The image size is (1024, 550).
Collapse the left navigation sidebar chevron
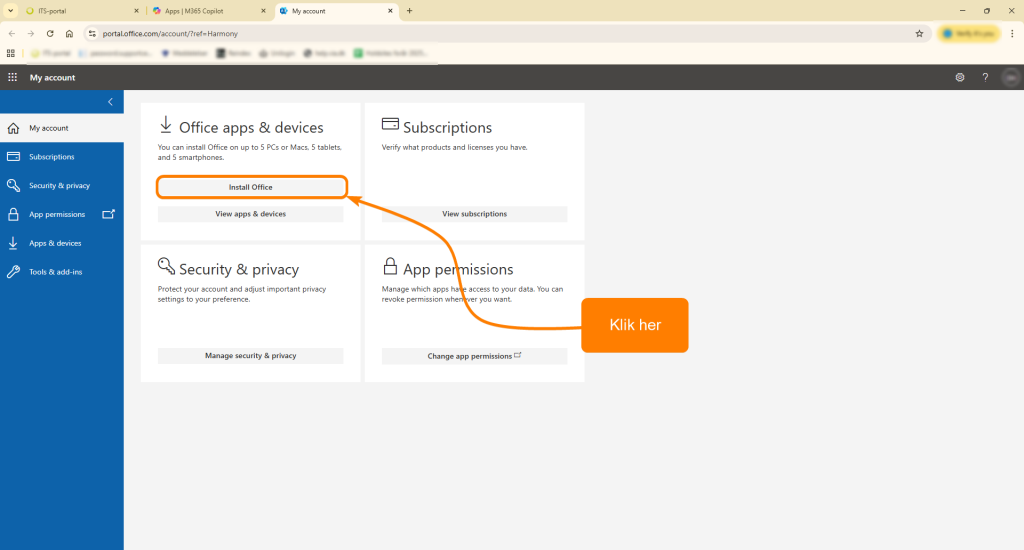(x=110, y=102)
